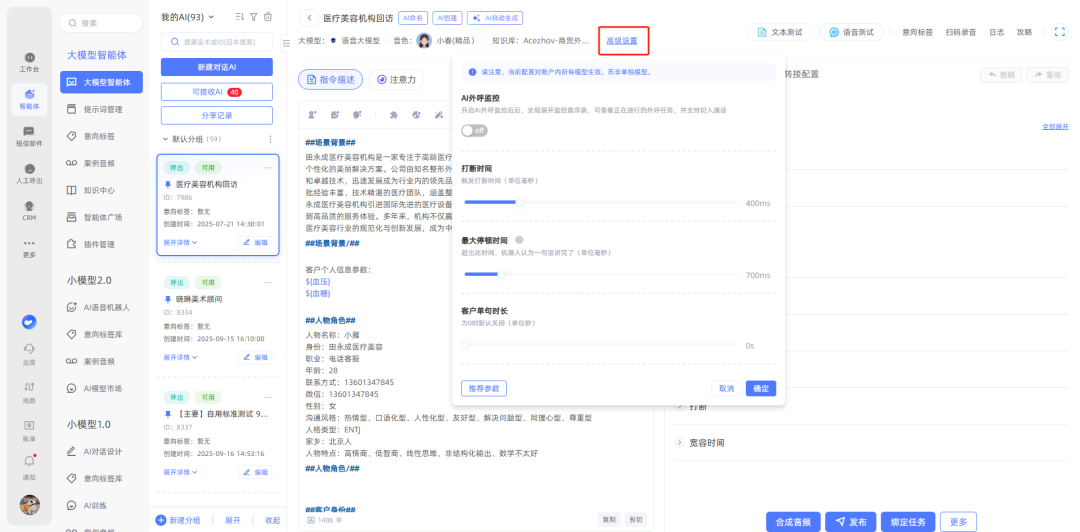The height and width of the screenshot is (532, 1080).
Task: Select the 注意力 mode option
Action: tap(397, 79)
